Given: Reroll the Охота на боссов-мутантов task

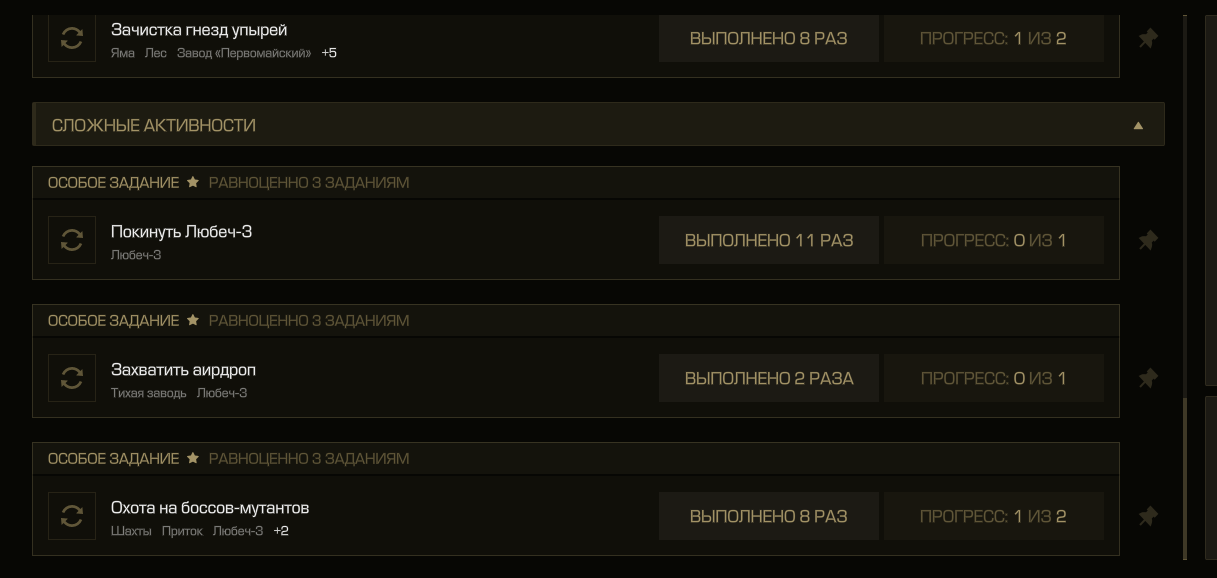Looking at the screenshot, I should click(72, 516).
